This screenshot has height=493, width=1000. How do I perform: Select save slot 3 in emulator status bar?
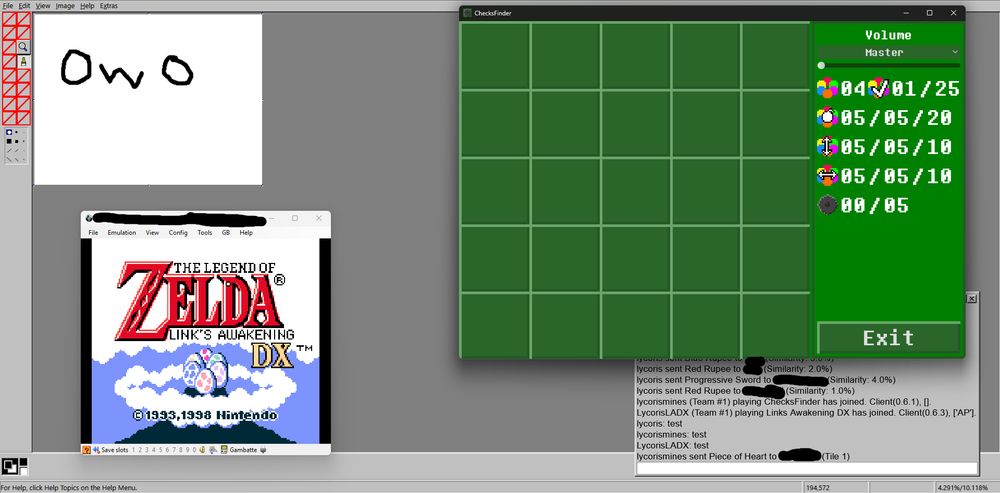coord(147,450)
